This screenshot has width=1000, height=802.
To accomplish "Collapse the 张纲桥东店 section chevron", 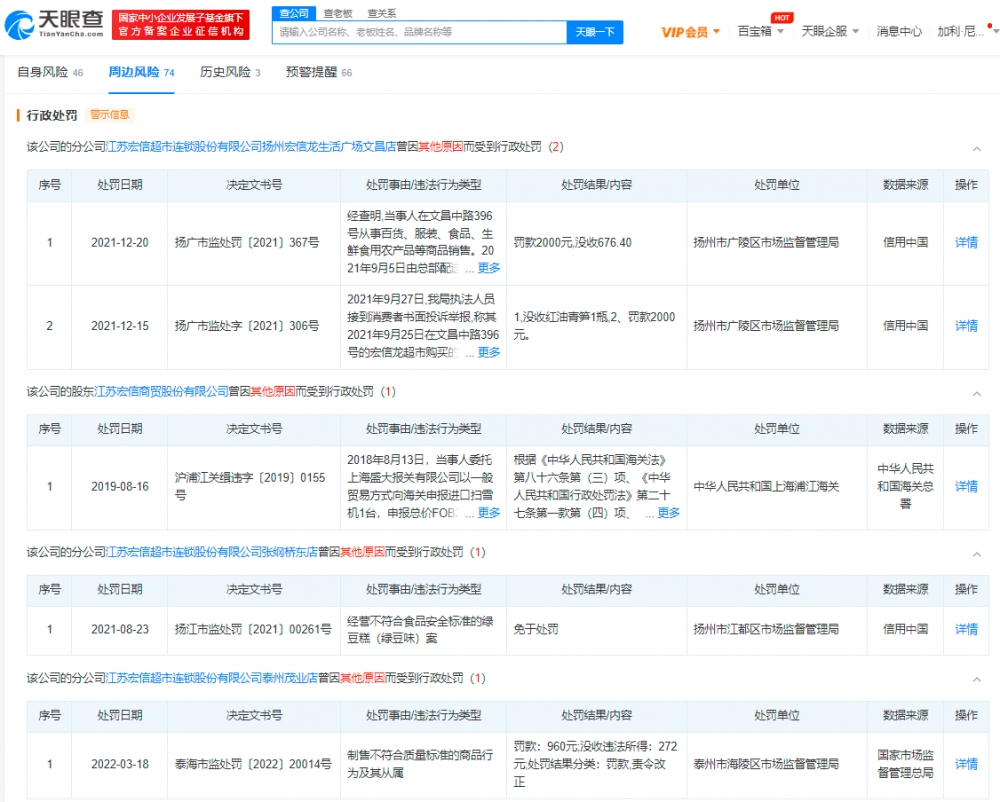I will (976, 554).
